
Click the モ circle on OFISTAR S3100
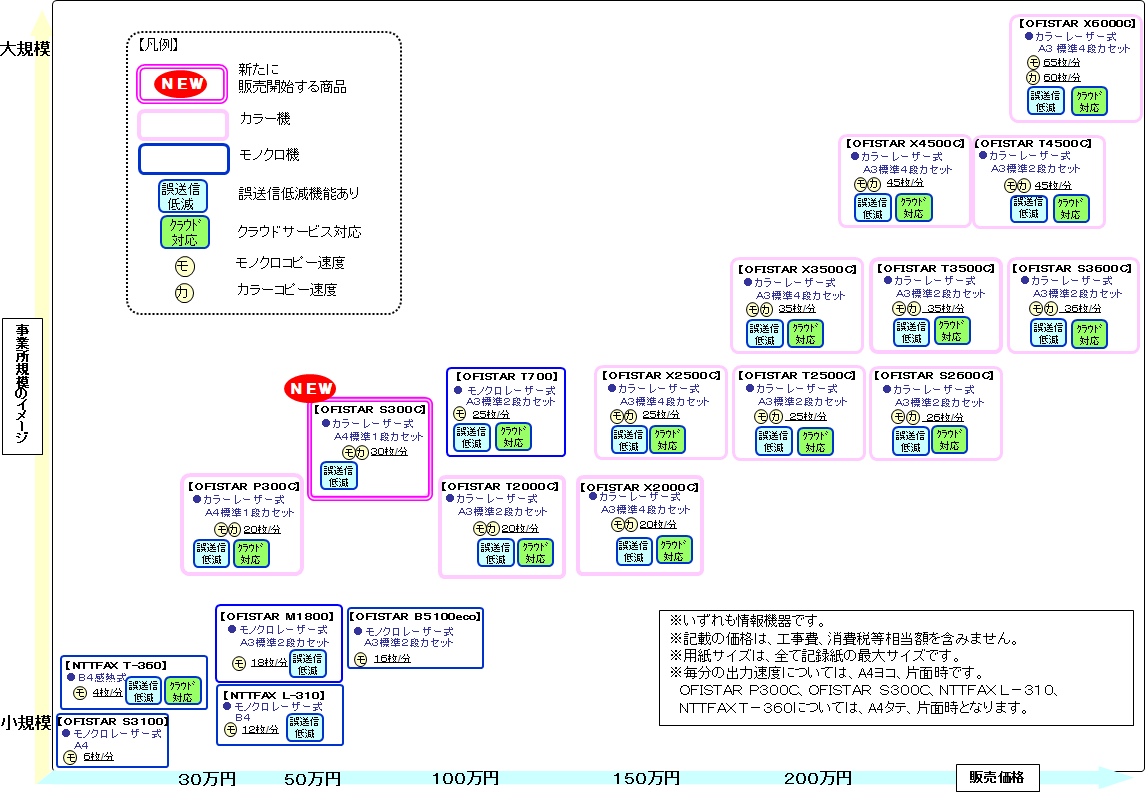70,758
